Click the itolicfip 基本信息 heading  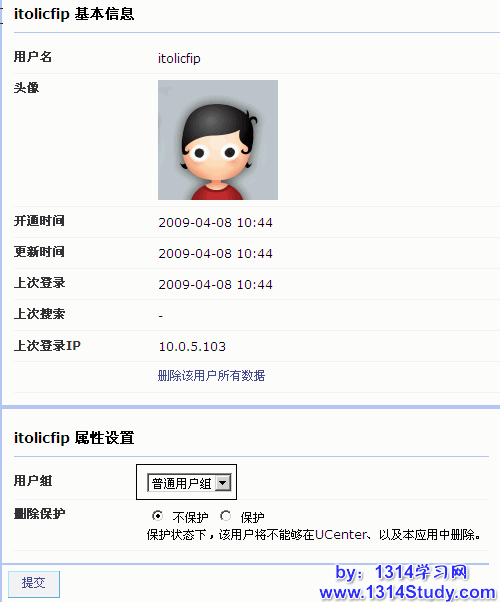coord(74,14)
